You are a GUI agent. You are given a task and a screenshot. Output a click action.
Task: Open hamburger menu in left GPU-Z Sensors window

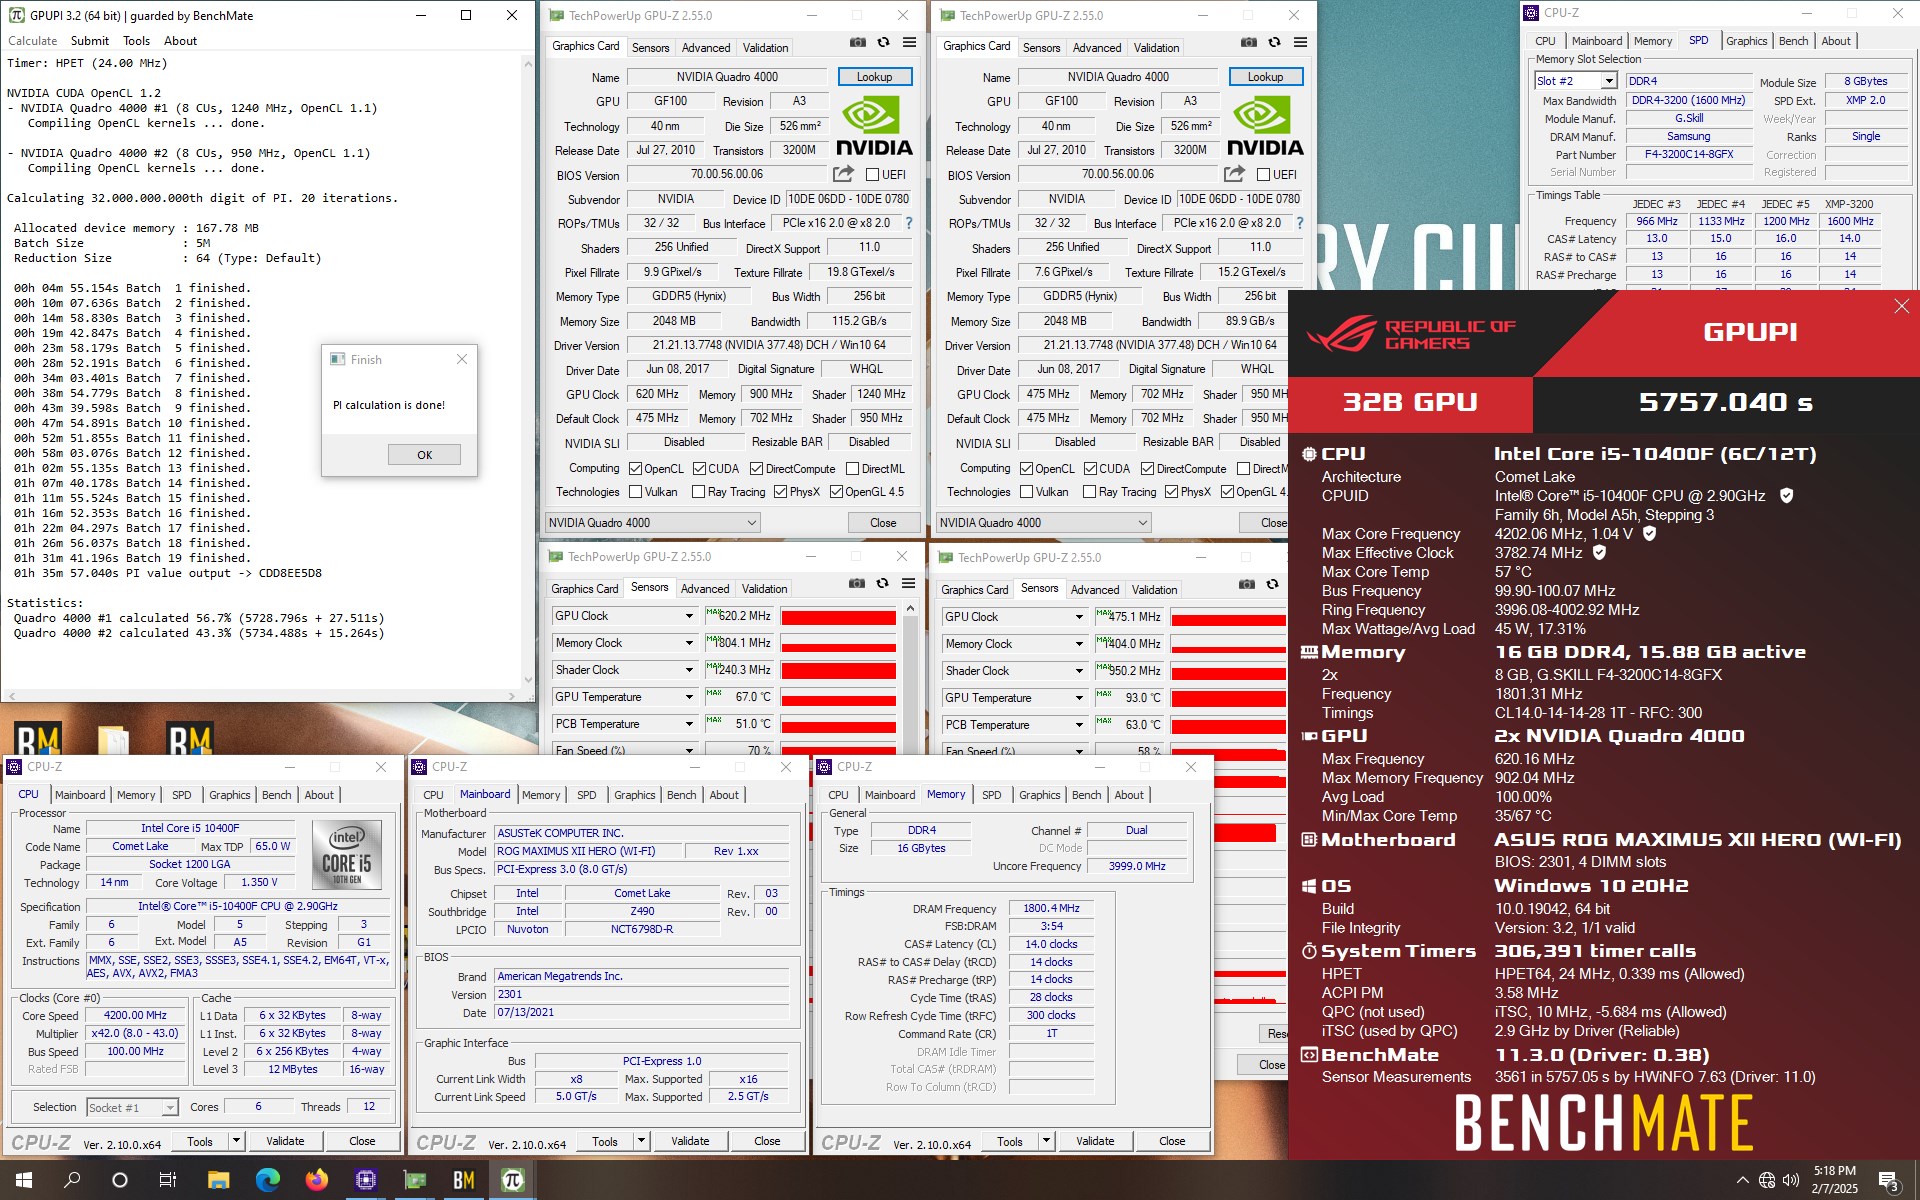pyautogui.click(x=908, y=584)
